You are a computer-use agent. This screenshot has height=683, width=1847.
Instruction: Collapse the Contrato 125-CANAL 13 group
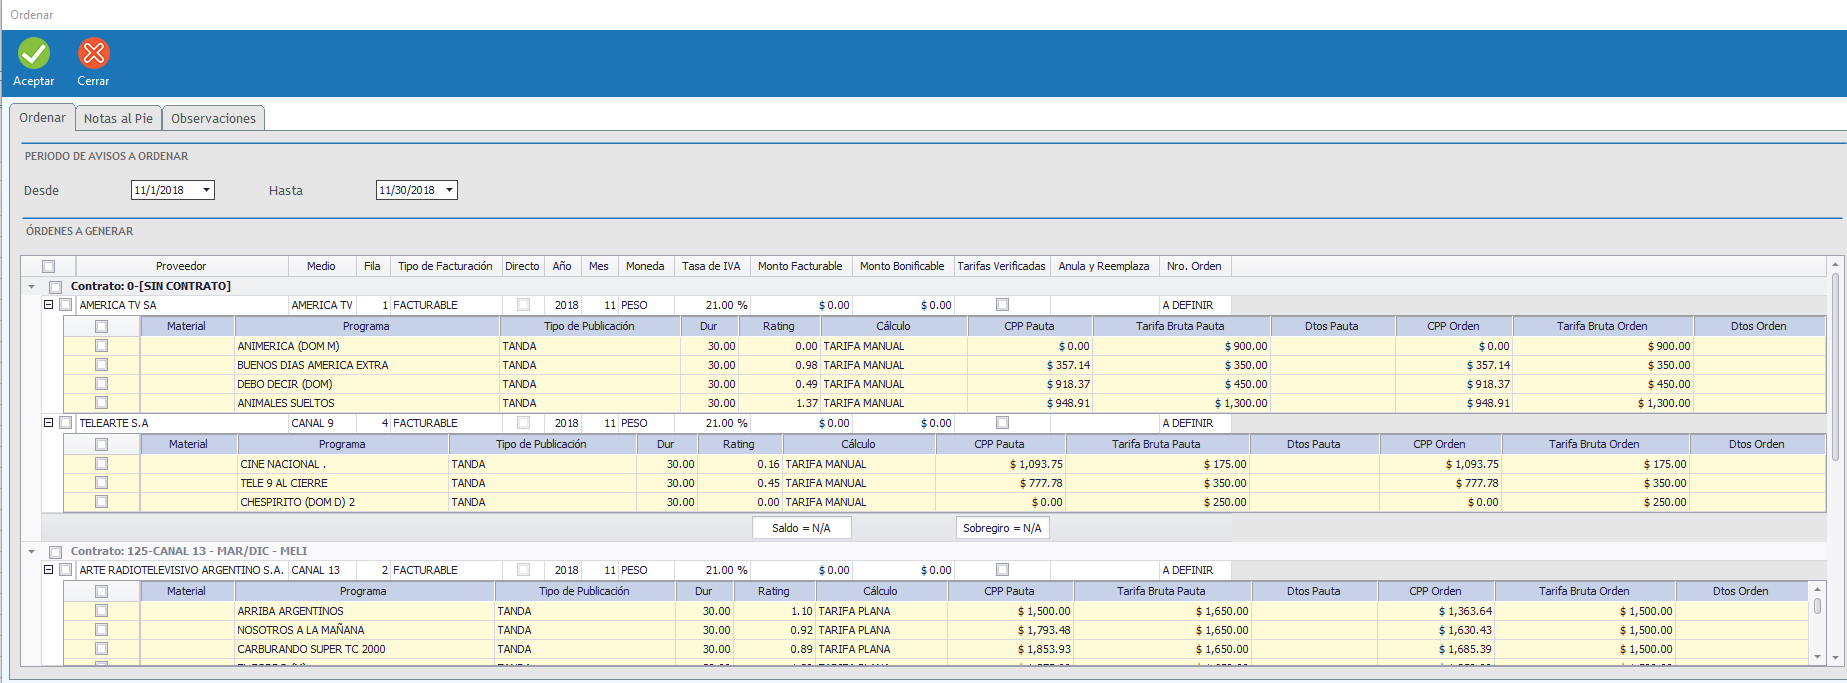click(x=32, y=552)
